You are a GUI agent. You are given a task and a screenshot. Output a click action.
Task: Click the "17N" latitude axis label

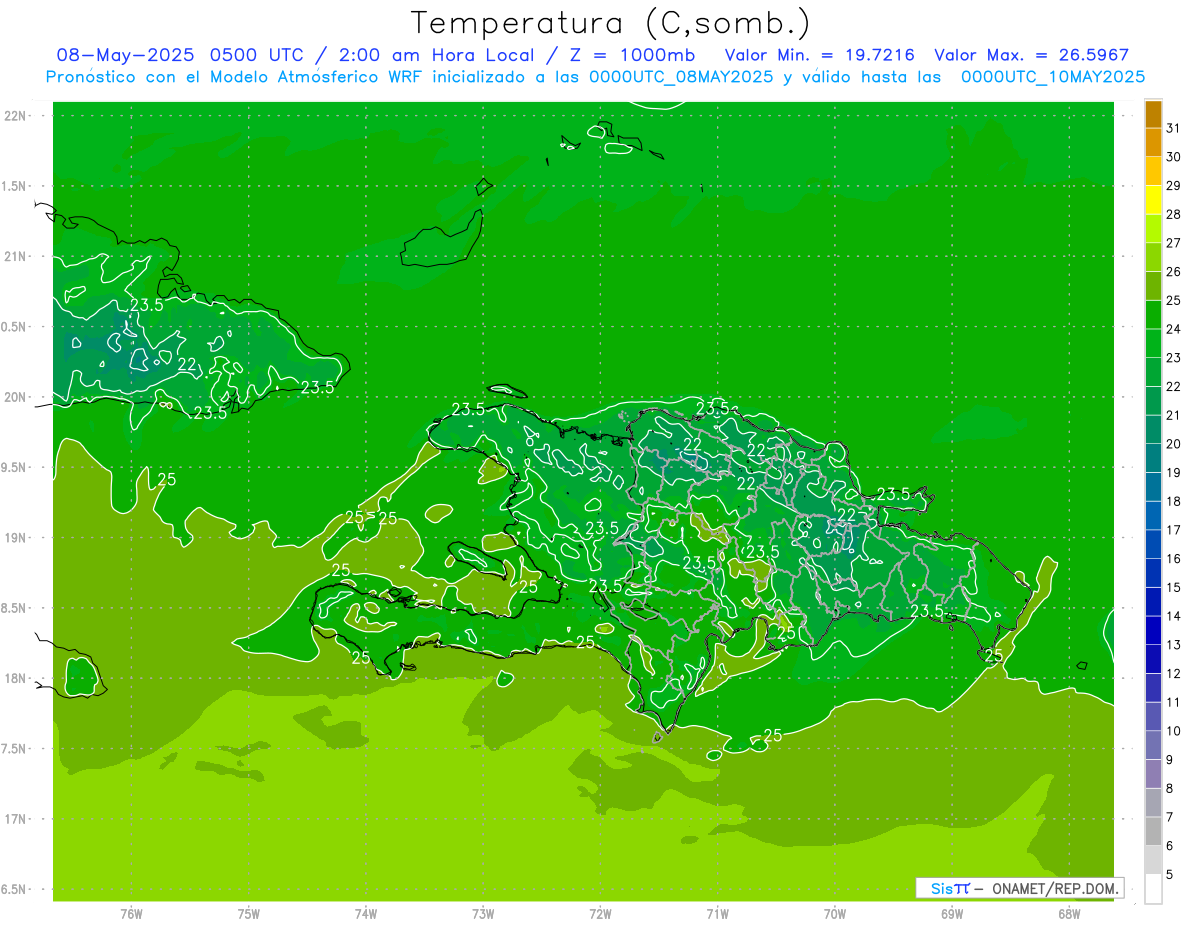click(x=17, y=819)
